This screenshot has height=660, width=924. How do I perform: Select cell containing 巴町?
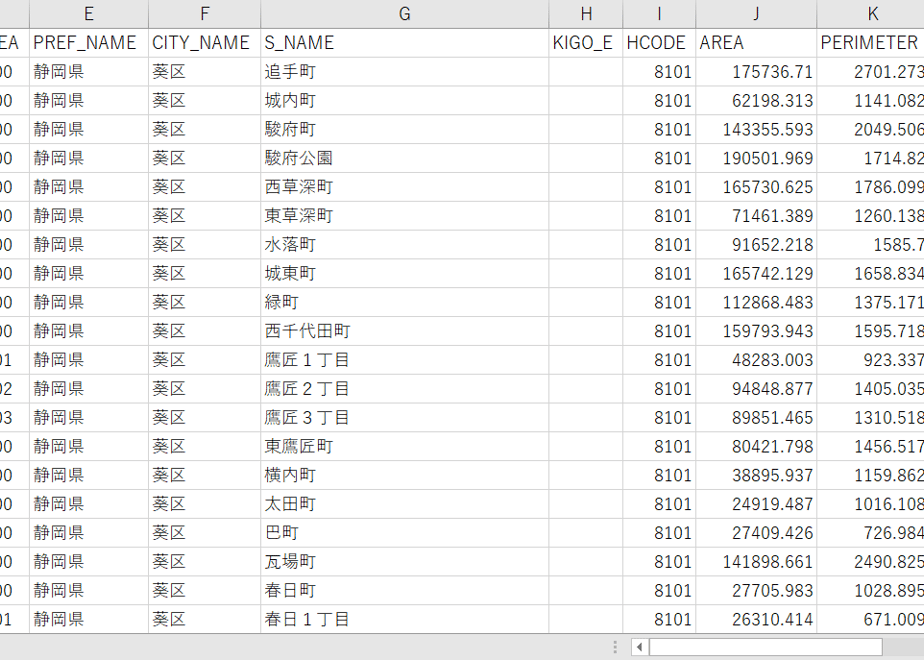(x=404, y=533)
